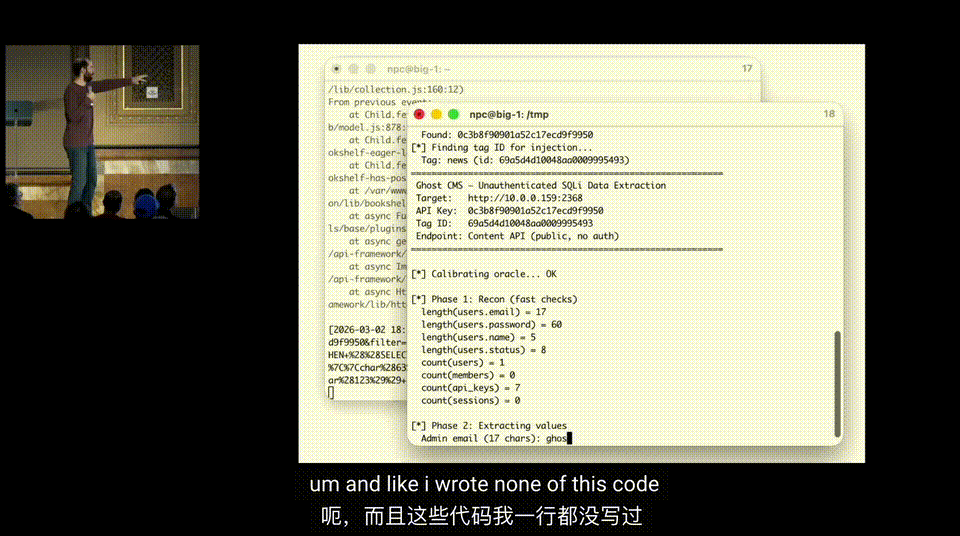Click the cursor after Admin email prompt
The width and height of the screenshot is (960, 536).
[x=569, y=439]
